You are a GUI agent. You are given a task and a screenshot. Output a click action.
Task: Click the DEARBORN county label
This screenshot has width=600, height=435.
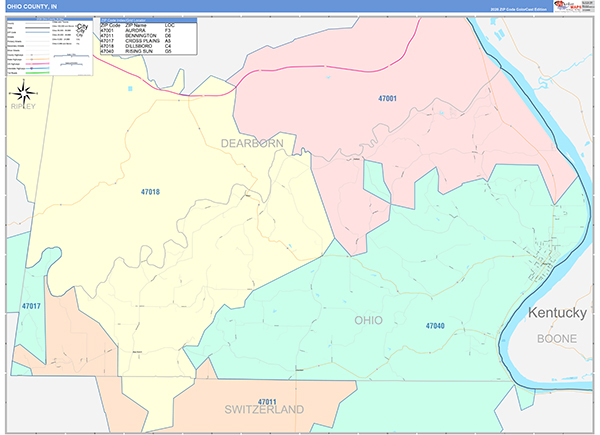click(252, 143)
